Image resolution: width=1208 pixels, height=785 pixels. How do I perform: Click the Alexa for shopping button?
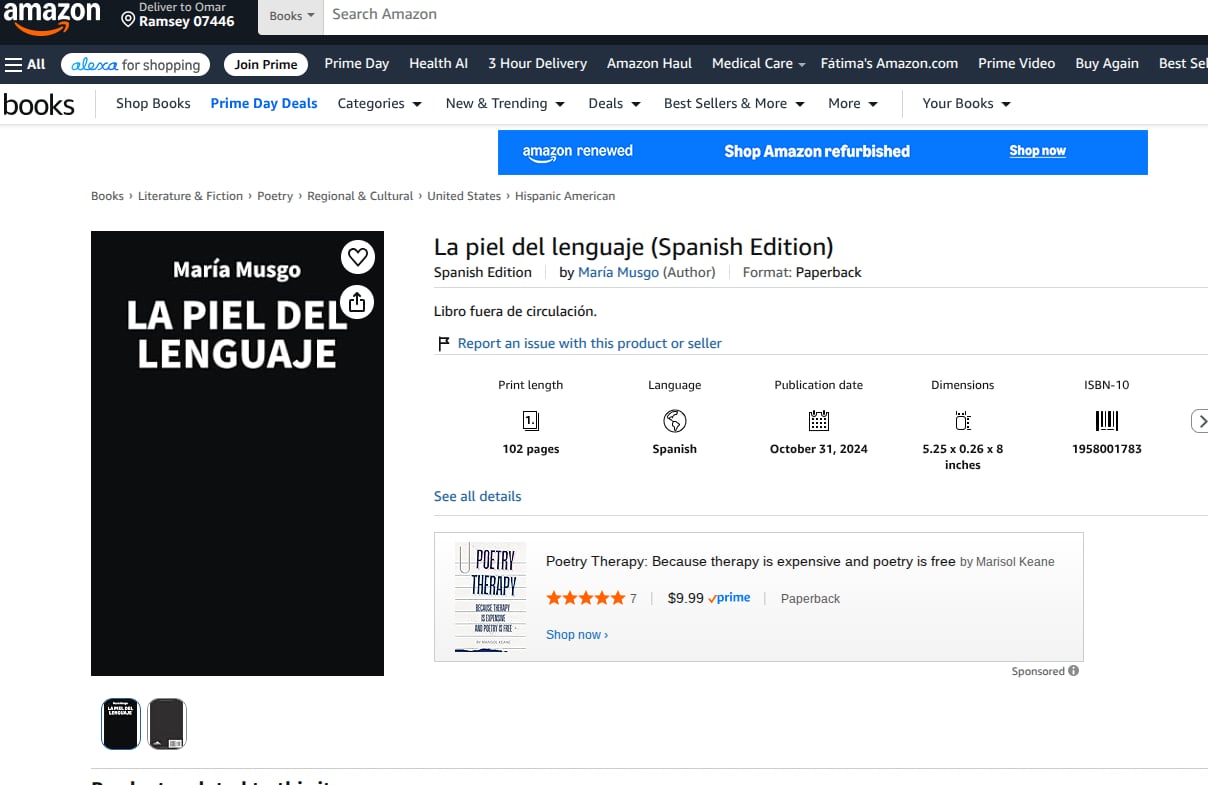[x=135, y=64]
